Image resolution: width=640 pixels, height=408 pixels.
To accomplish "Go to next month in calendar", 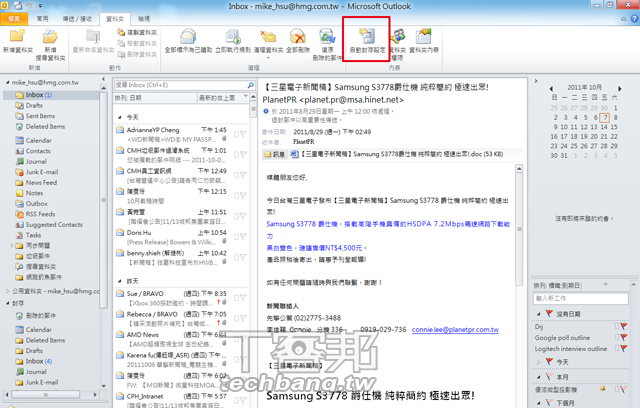I will click(x=619, y=89).
